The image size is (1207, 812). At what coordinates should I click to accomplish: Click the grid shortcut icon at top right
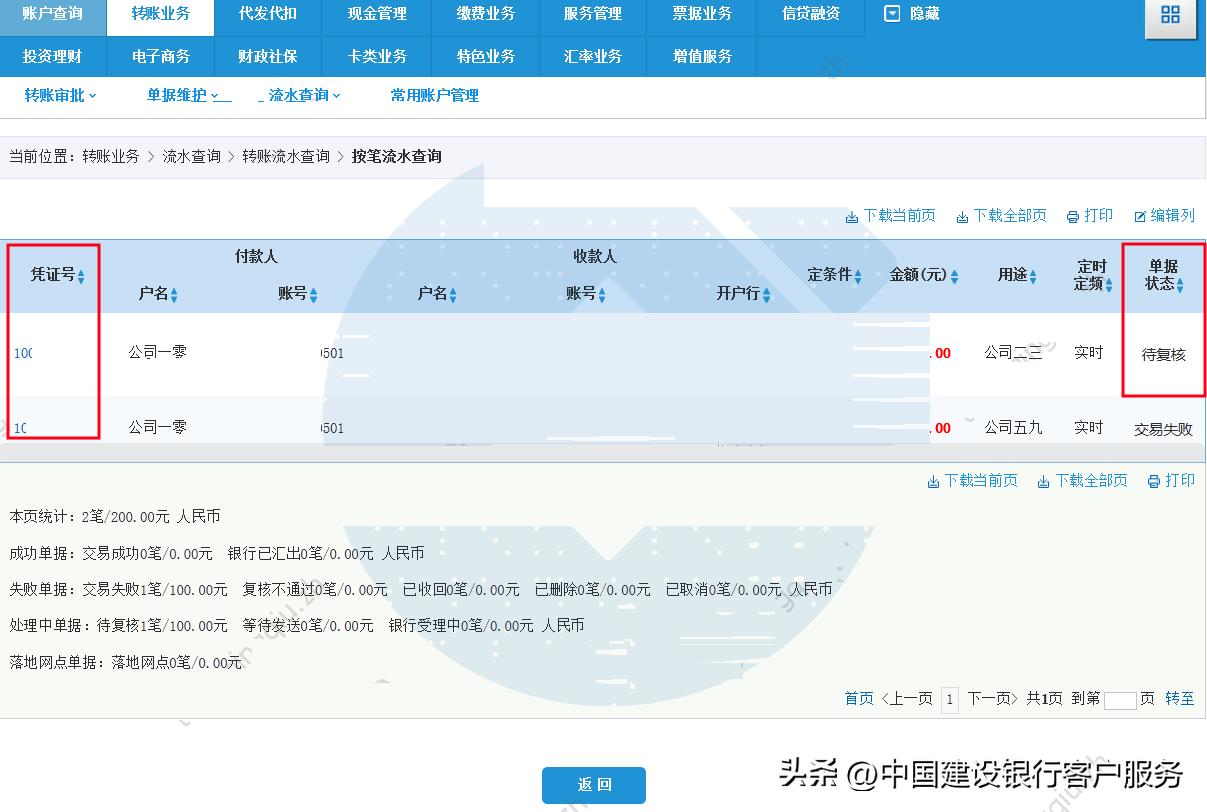[x=1171, y=18]
